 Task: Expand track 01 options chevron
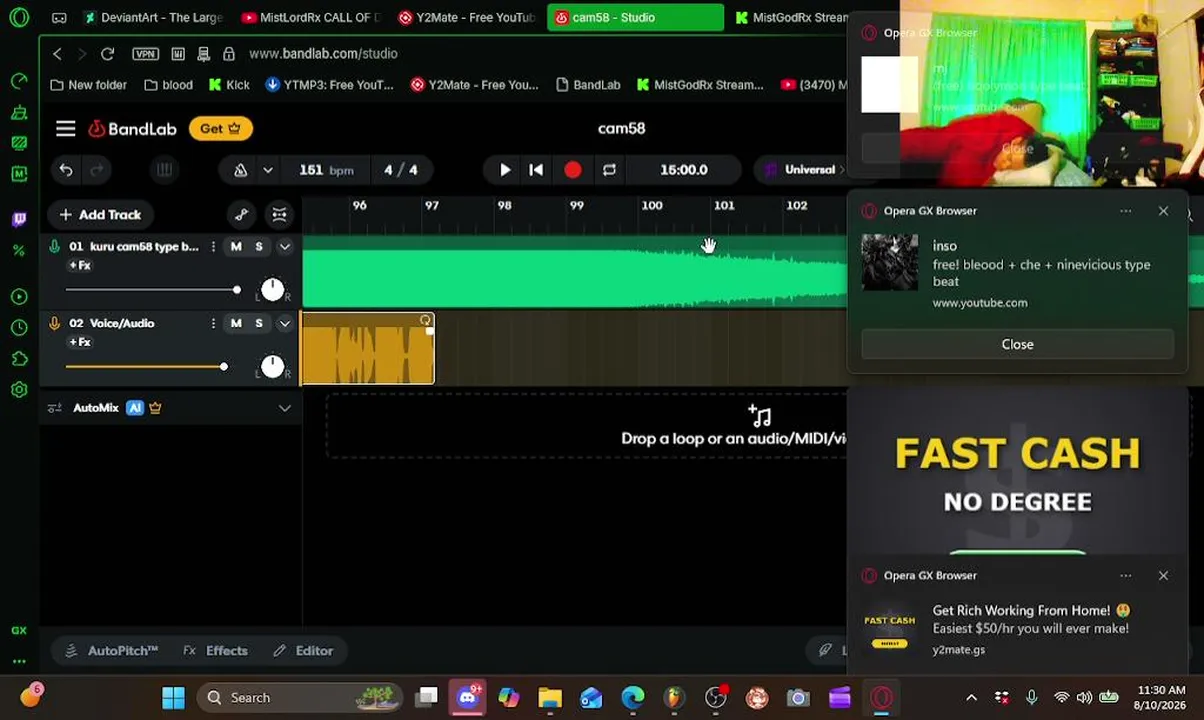(x=285, y=246)
